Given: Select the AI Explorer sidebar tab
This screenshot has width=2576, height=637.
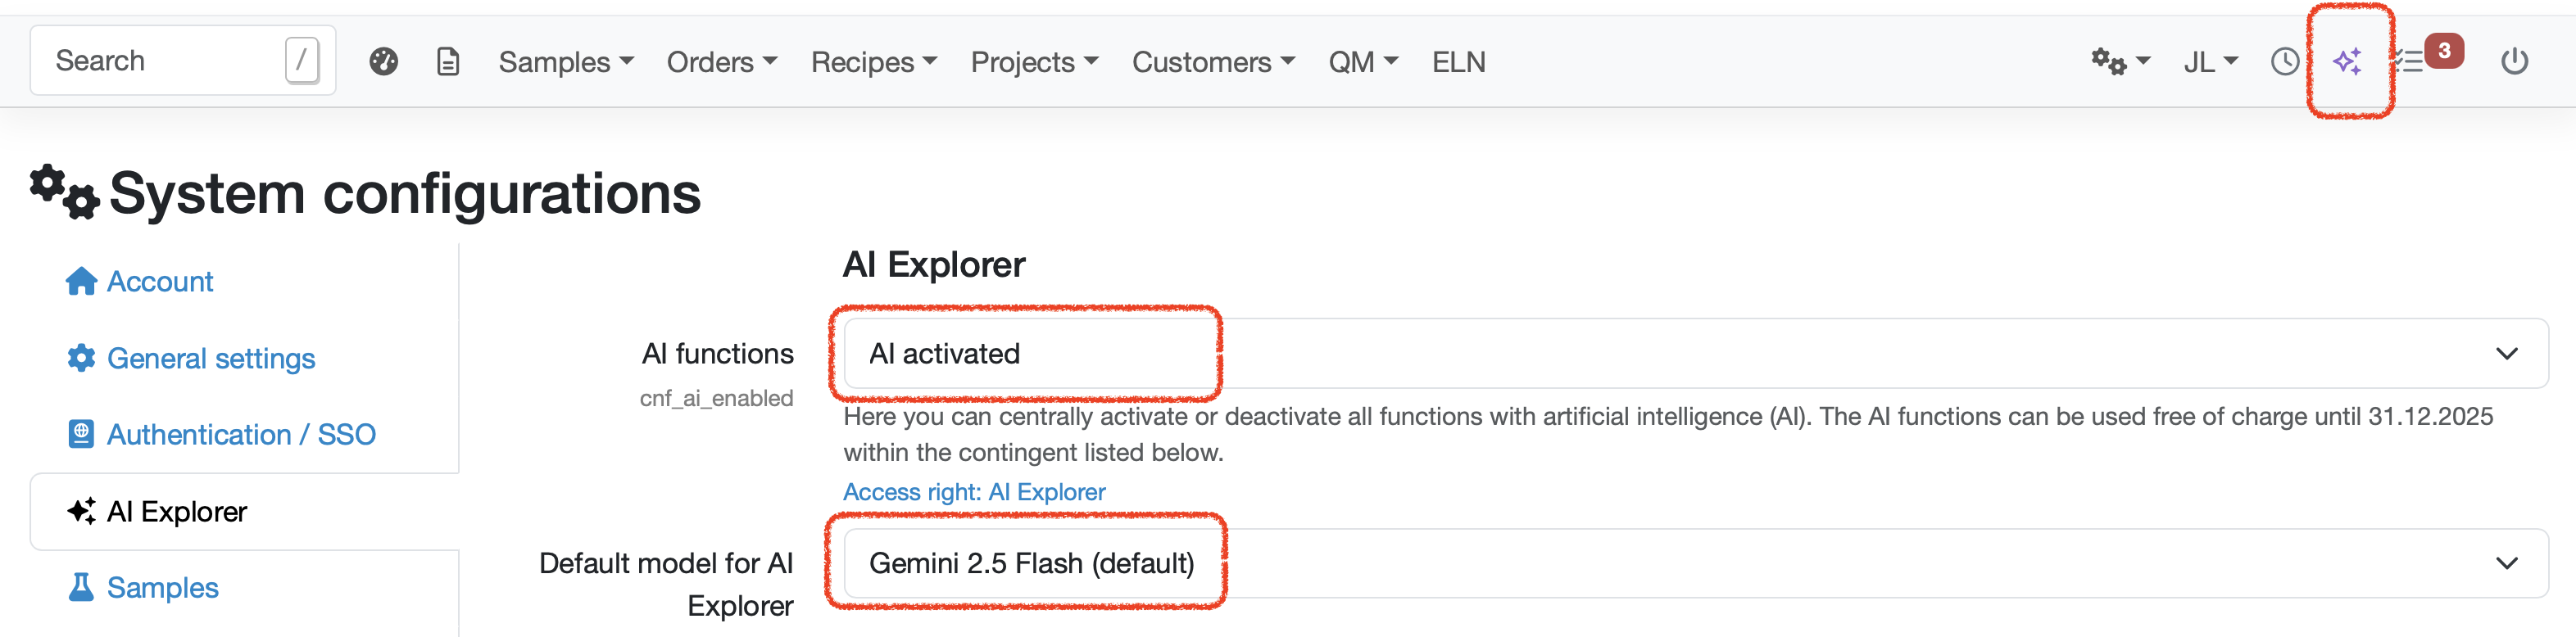Looking at the screenshot, I should tap(176, 512).
